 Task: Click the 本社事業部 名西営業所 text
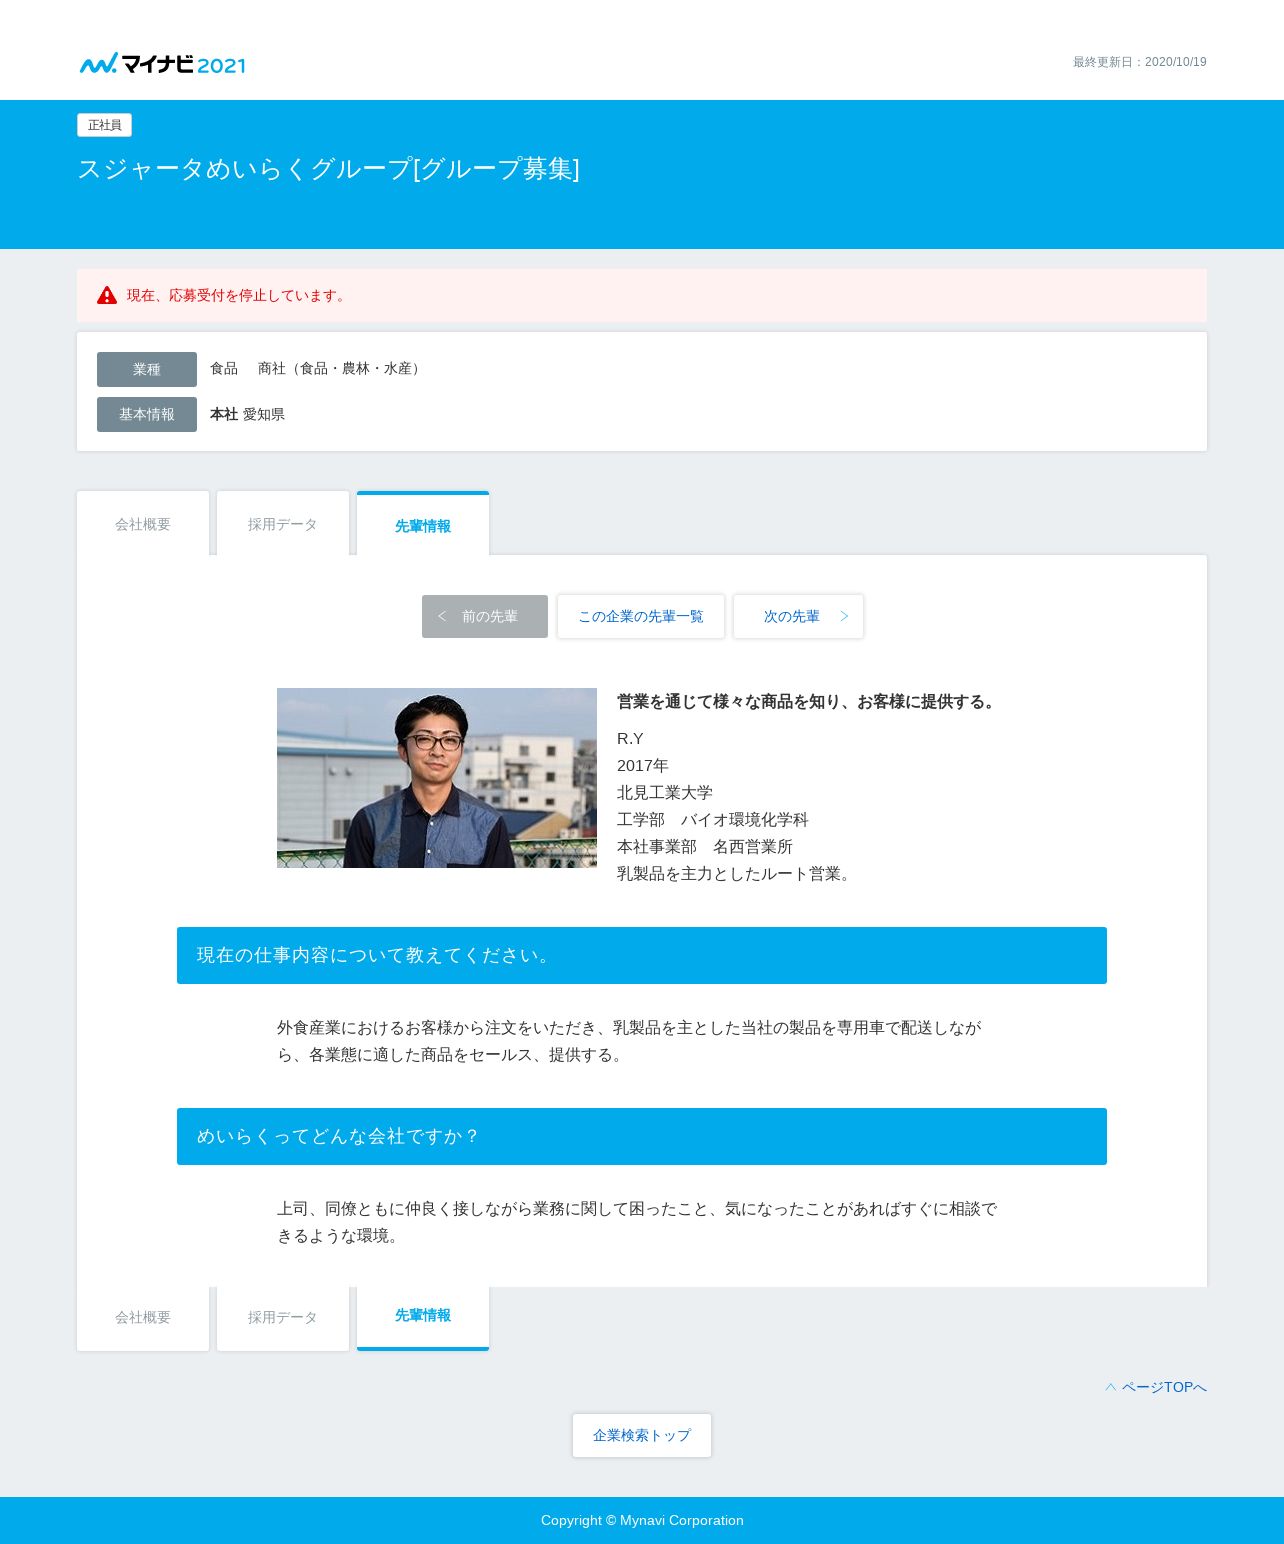pyautogui.click(x=705, y=846)
